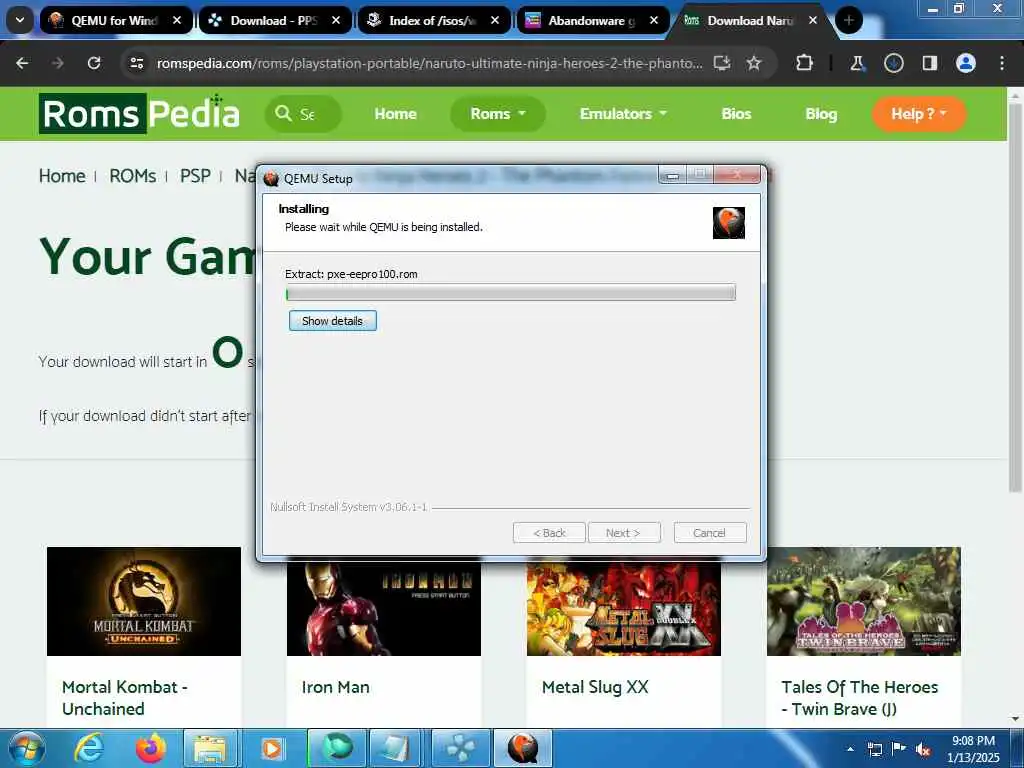This screenshot has width=1024, height=768.
Task: Open the QEMU installer taskbar icon
Action: 523,749
